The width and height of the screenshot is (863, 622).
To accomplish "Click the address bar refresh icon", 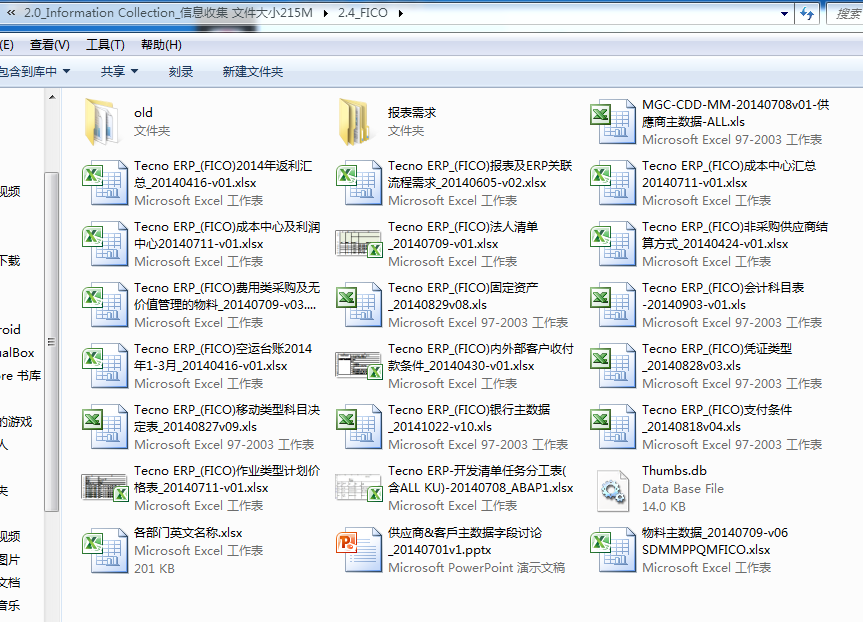I will tap(807, 13).
